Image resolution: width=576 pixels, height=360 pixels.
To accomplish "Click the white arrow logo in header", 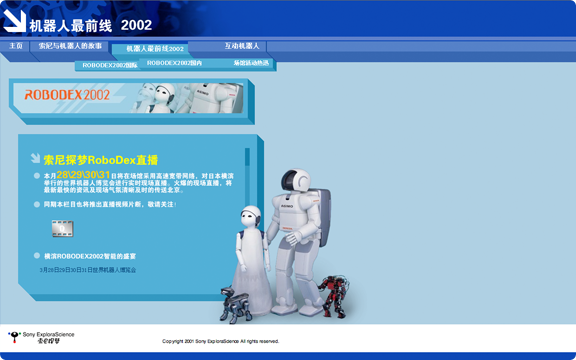I will click(x=15, y=21).
